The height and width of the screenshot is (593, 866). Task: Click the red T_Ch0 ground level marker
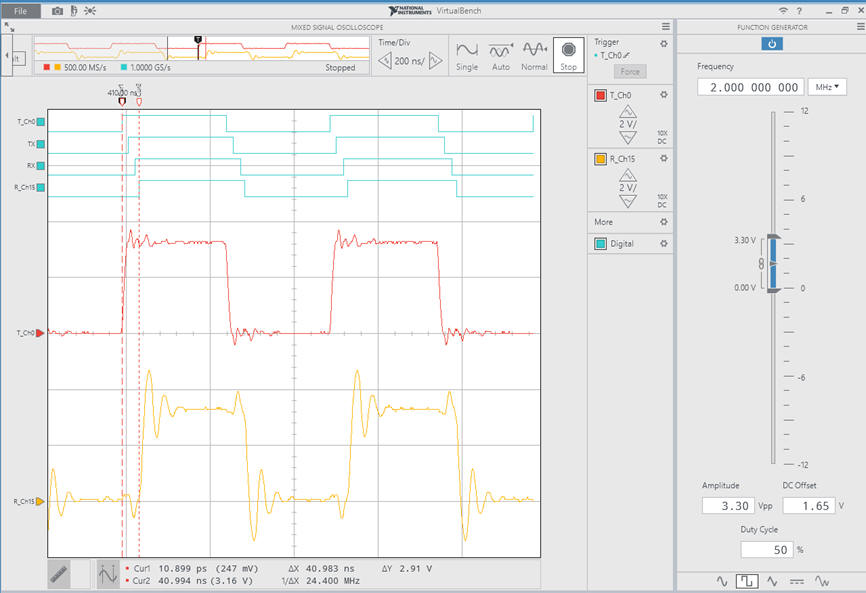tap(40, 333)
